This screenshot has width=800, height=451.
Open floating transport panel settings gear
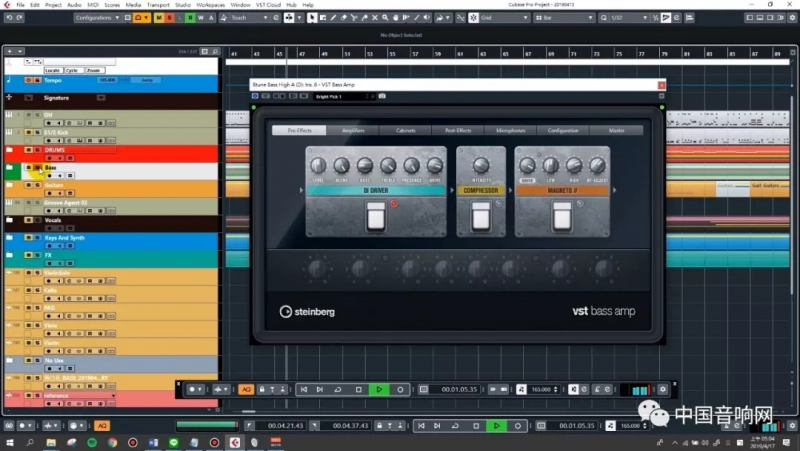point(663,389)
